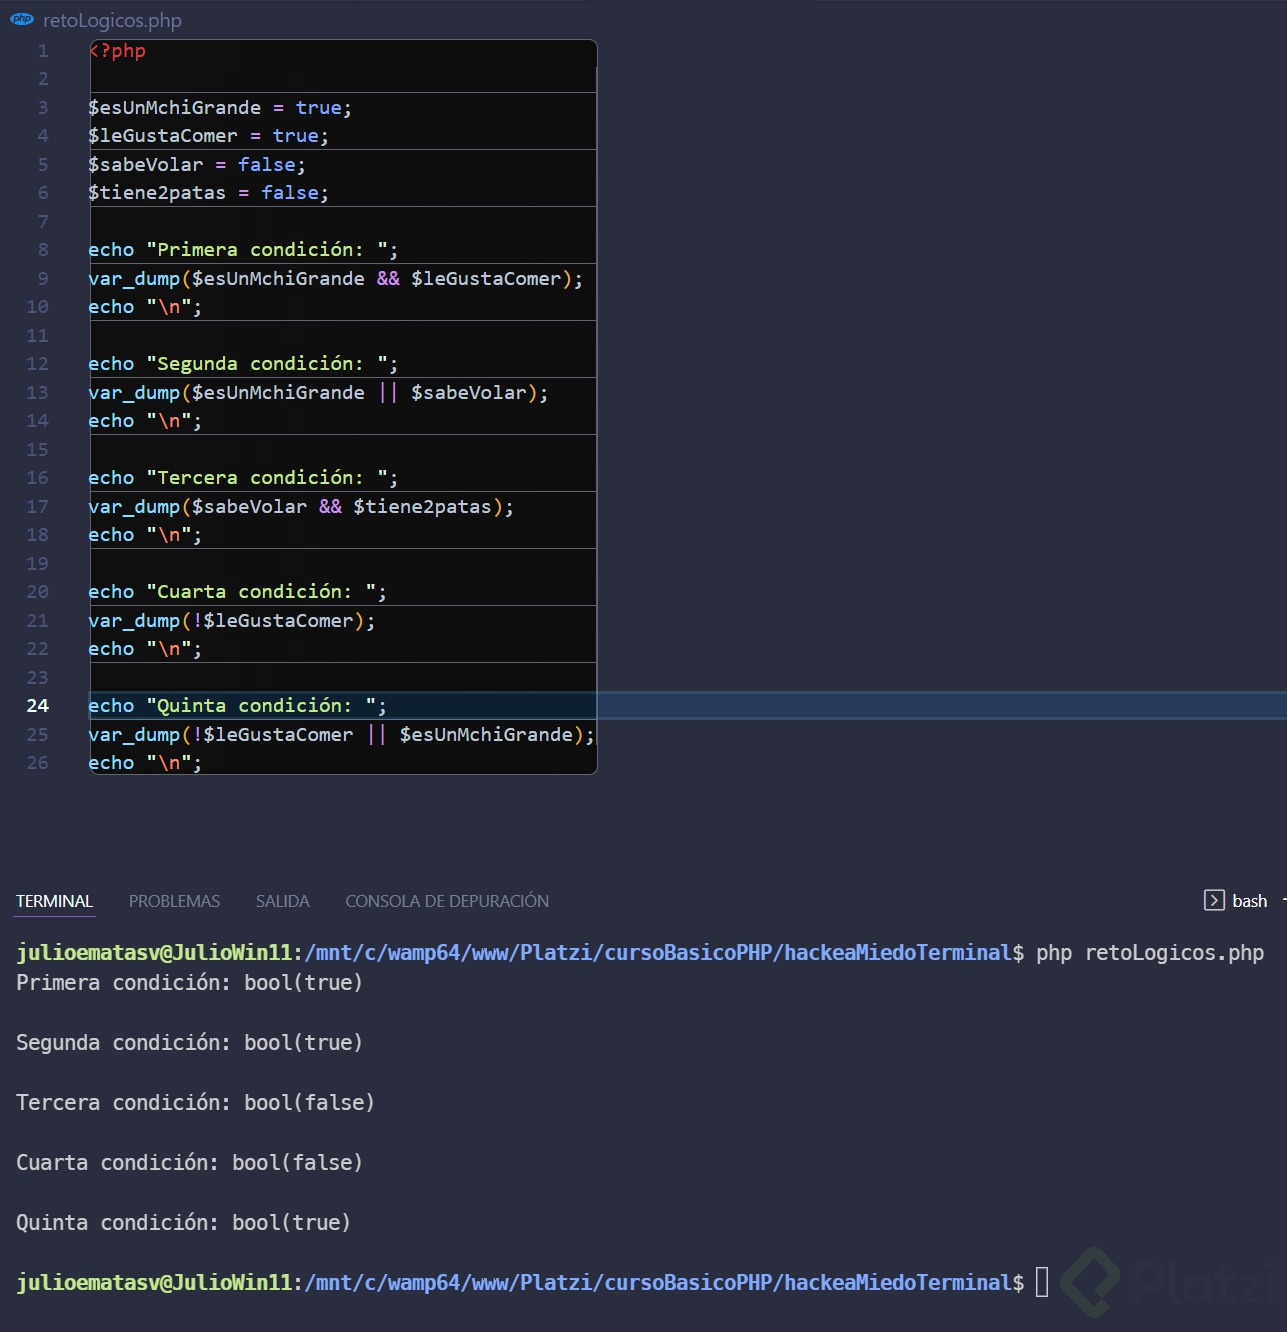Click line number 24 in gutter
Screen dimensions: 1287x1332
pos(38,706)
